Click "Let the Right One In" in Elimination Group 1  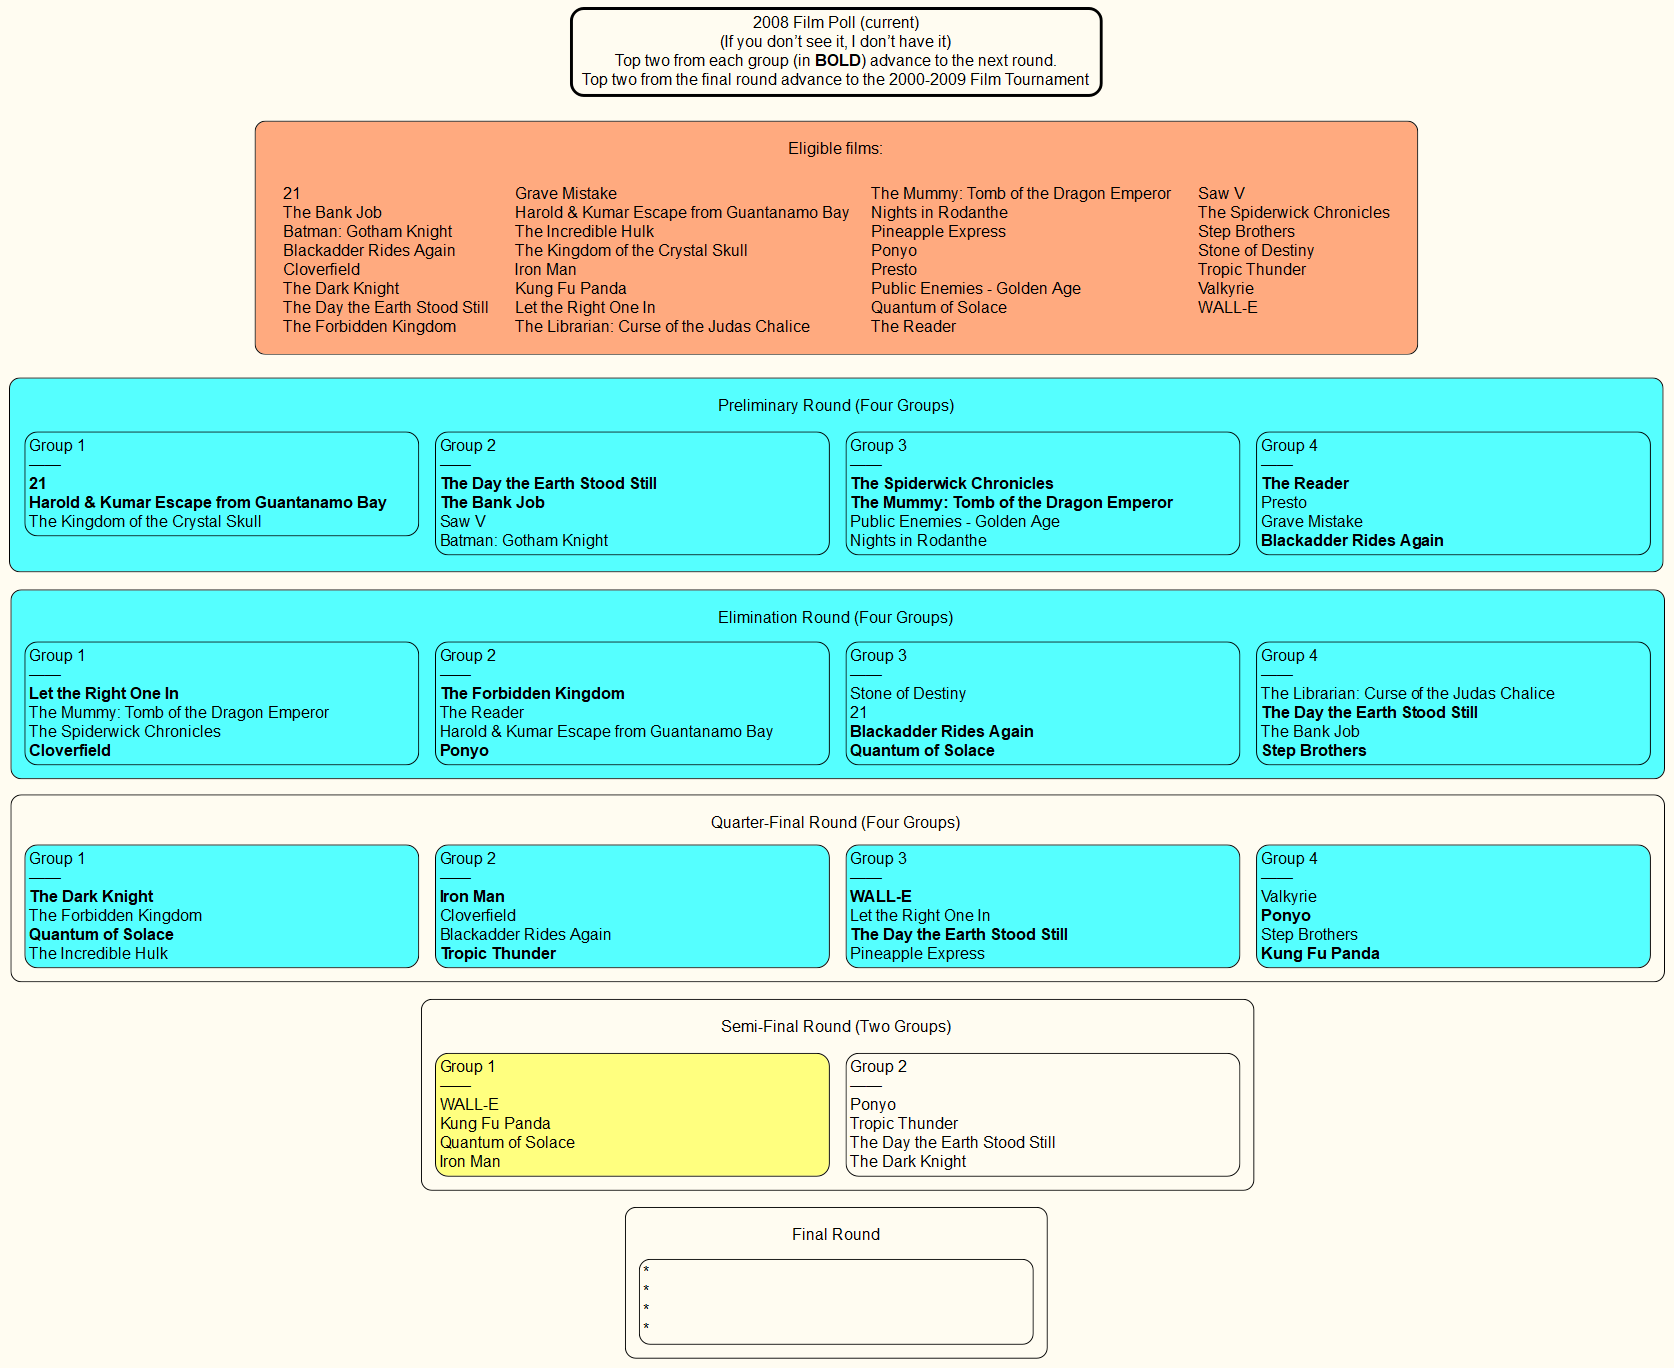pyautogui.click(x=104, y=694)
